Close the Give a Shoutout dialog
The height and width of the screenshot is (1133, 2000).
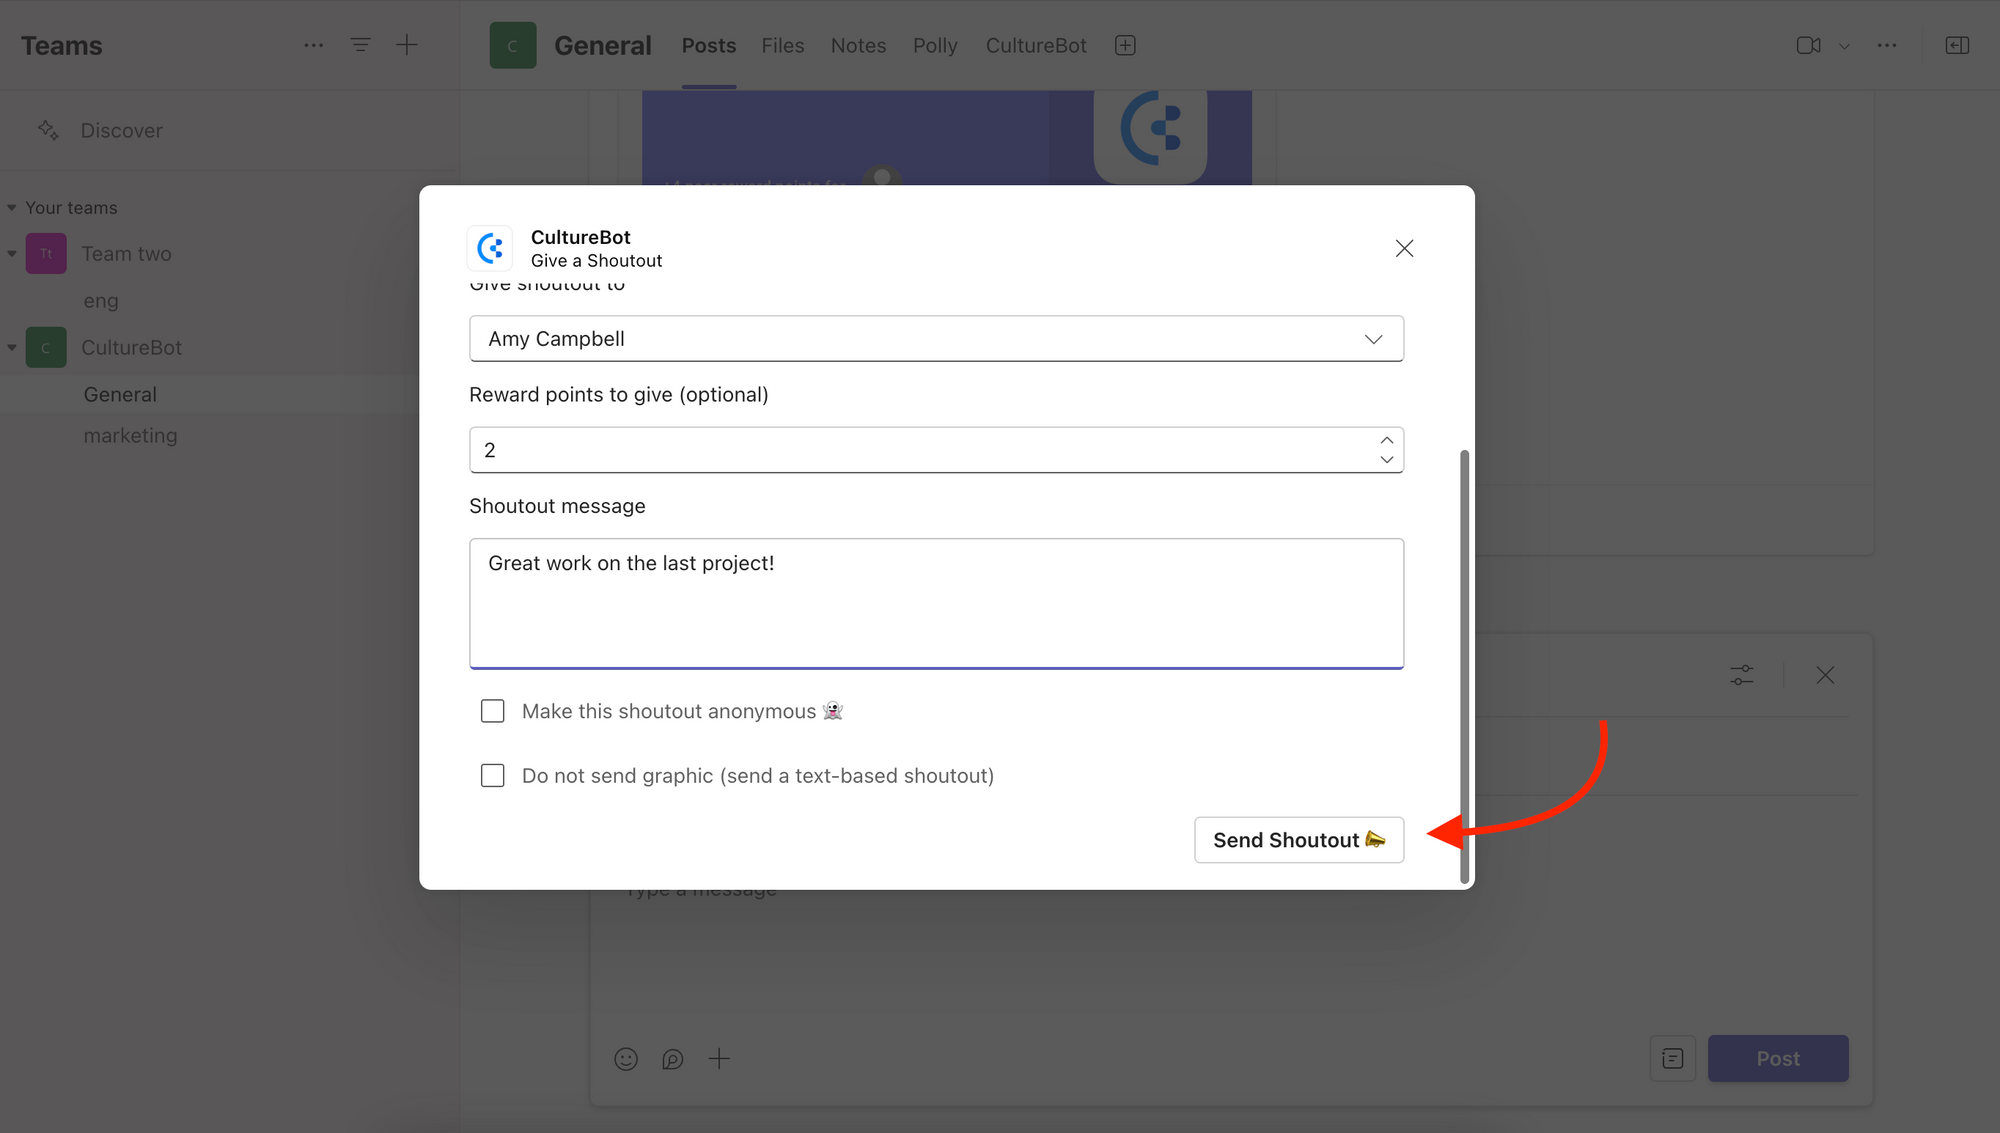1404,248
